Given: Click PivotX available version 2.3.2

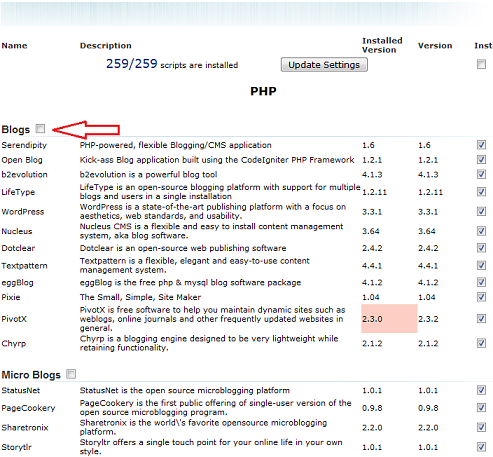Looking at the screenshot, I should click(428, 319).
